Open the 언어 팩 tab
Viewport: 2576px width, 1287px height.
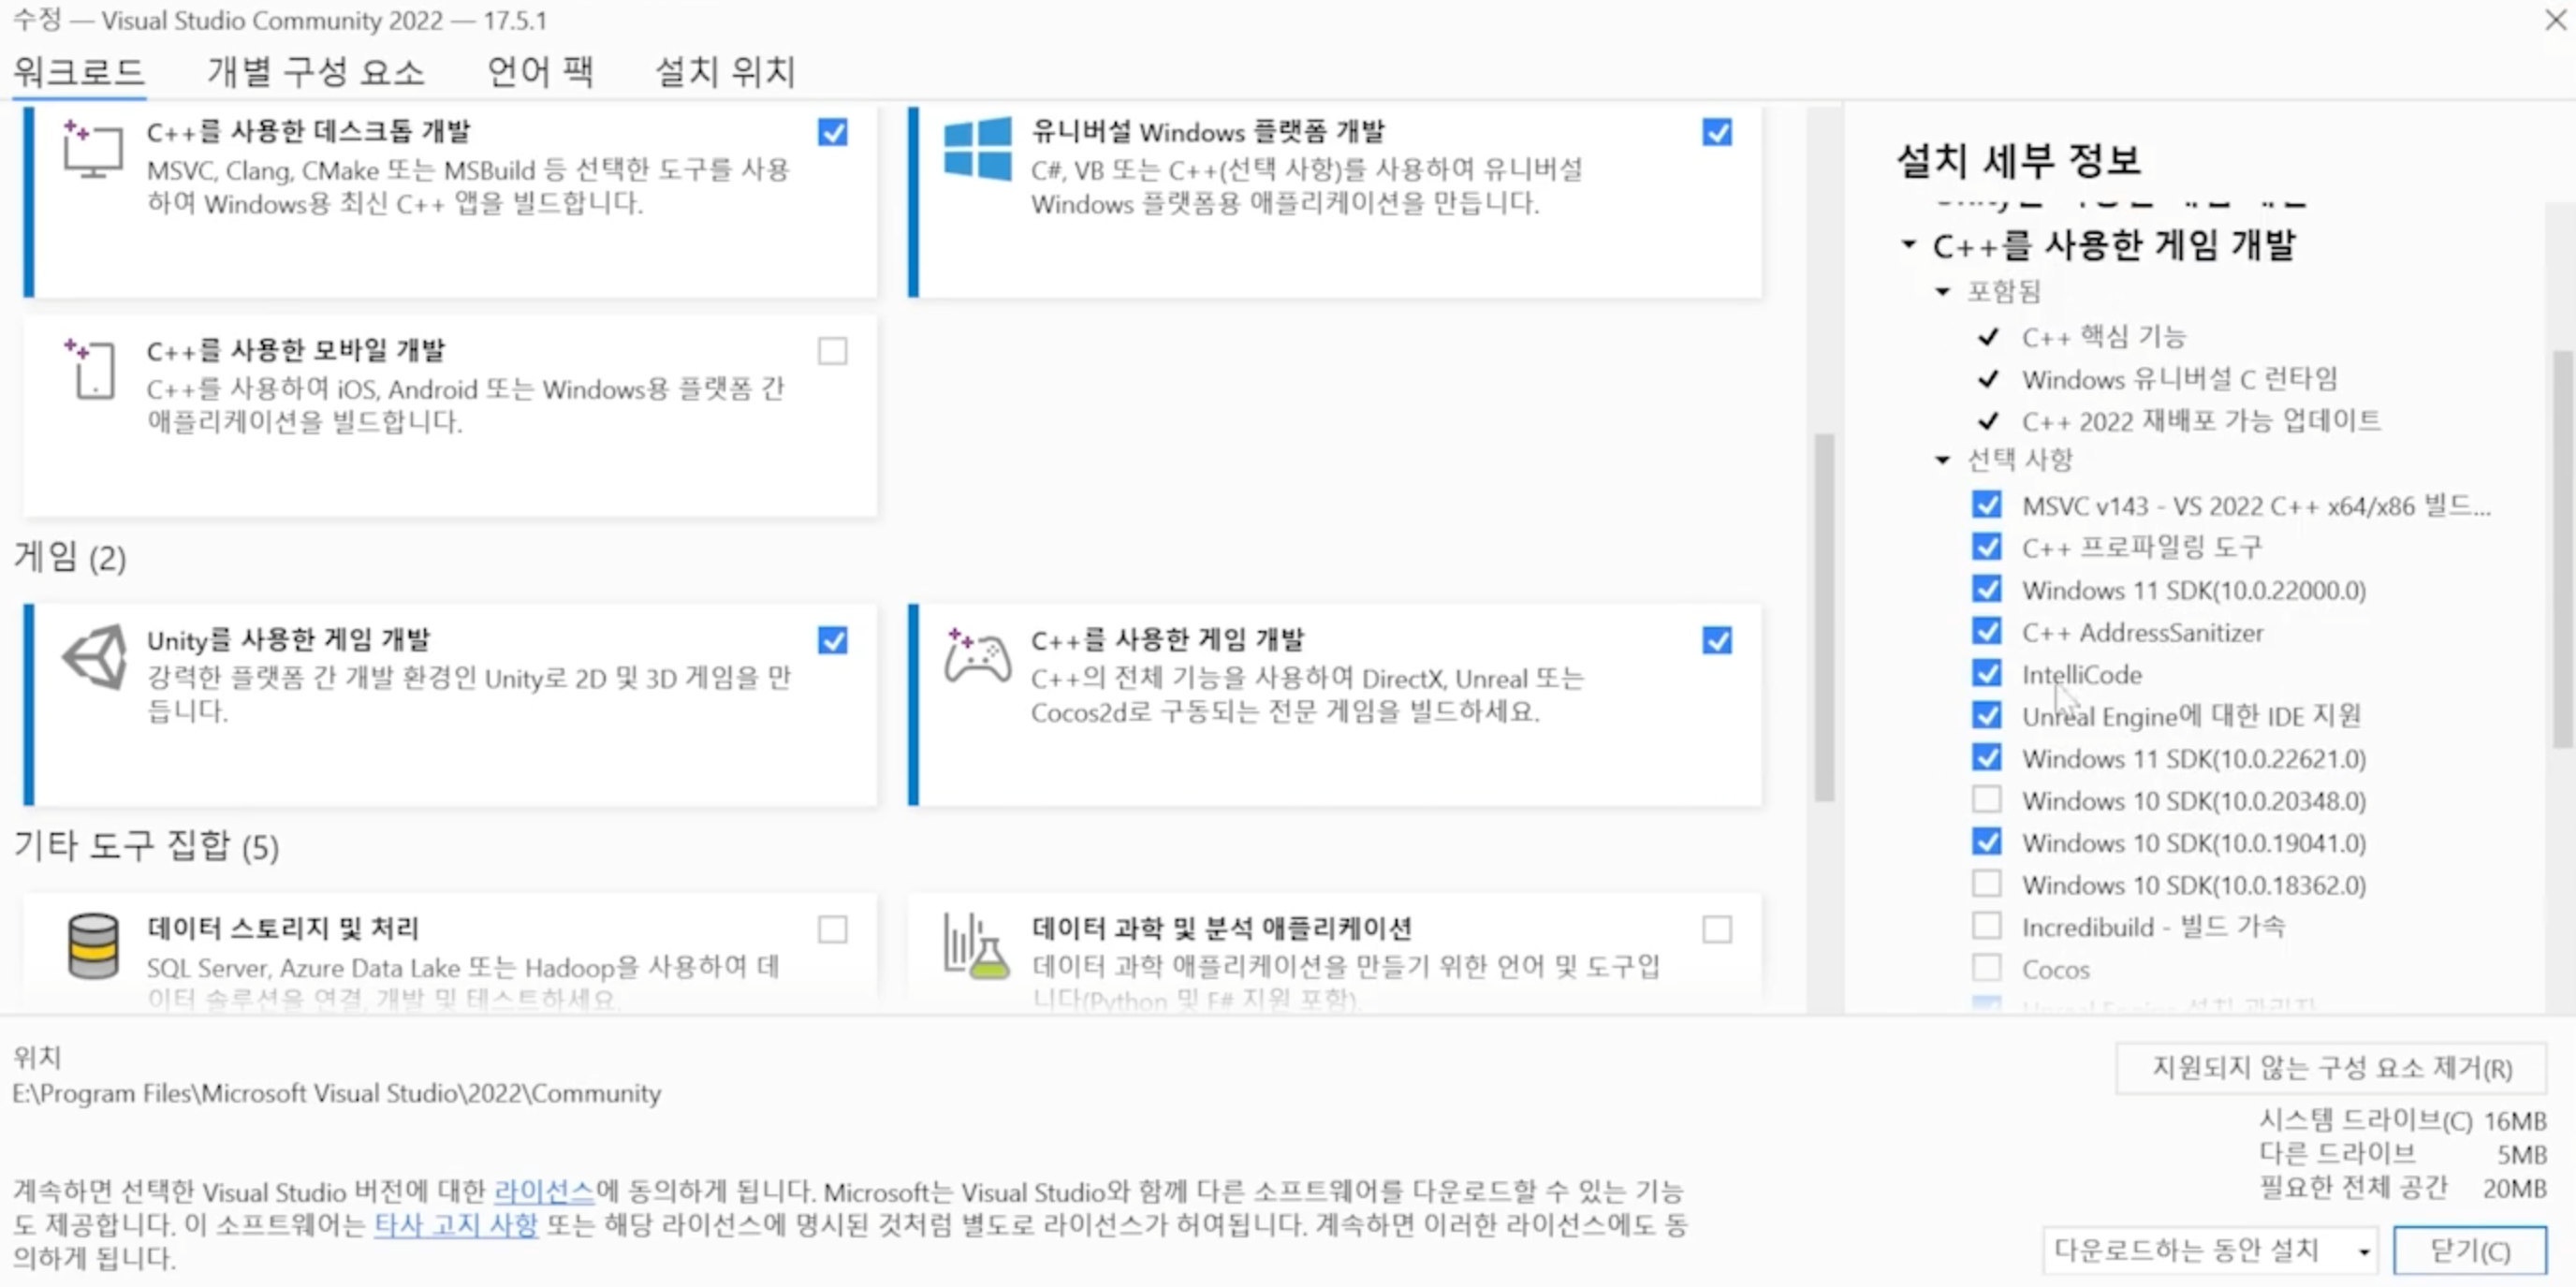(x=540, y=72)
